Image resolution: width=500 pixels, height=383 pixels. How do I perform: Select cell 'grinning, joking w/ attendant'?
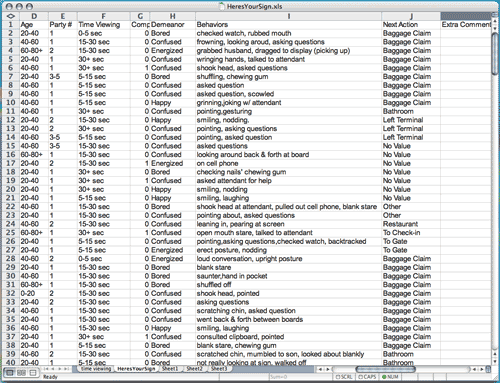coord(289,103)
